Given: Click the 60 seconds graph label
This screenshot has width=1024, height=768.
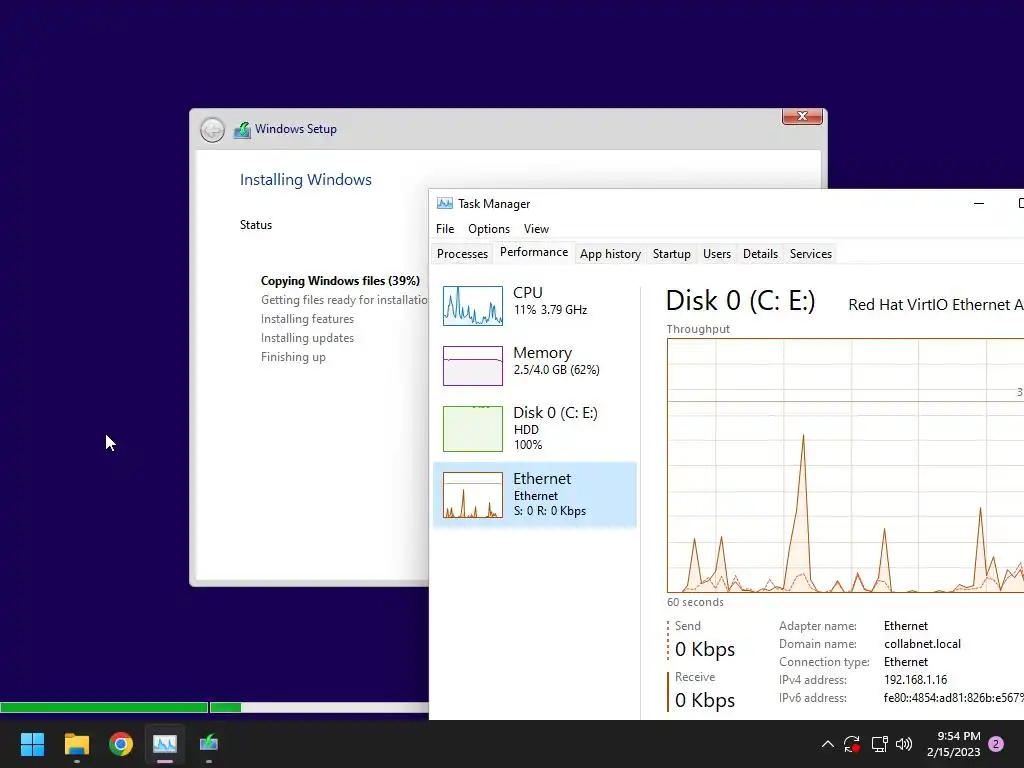Looking at the screenshot, I should 695,602.
